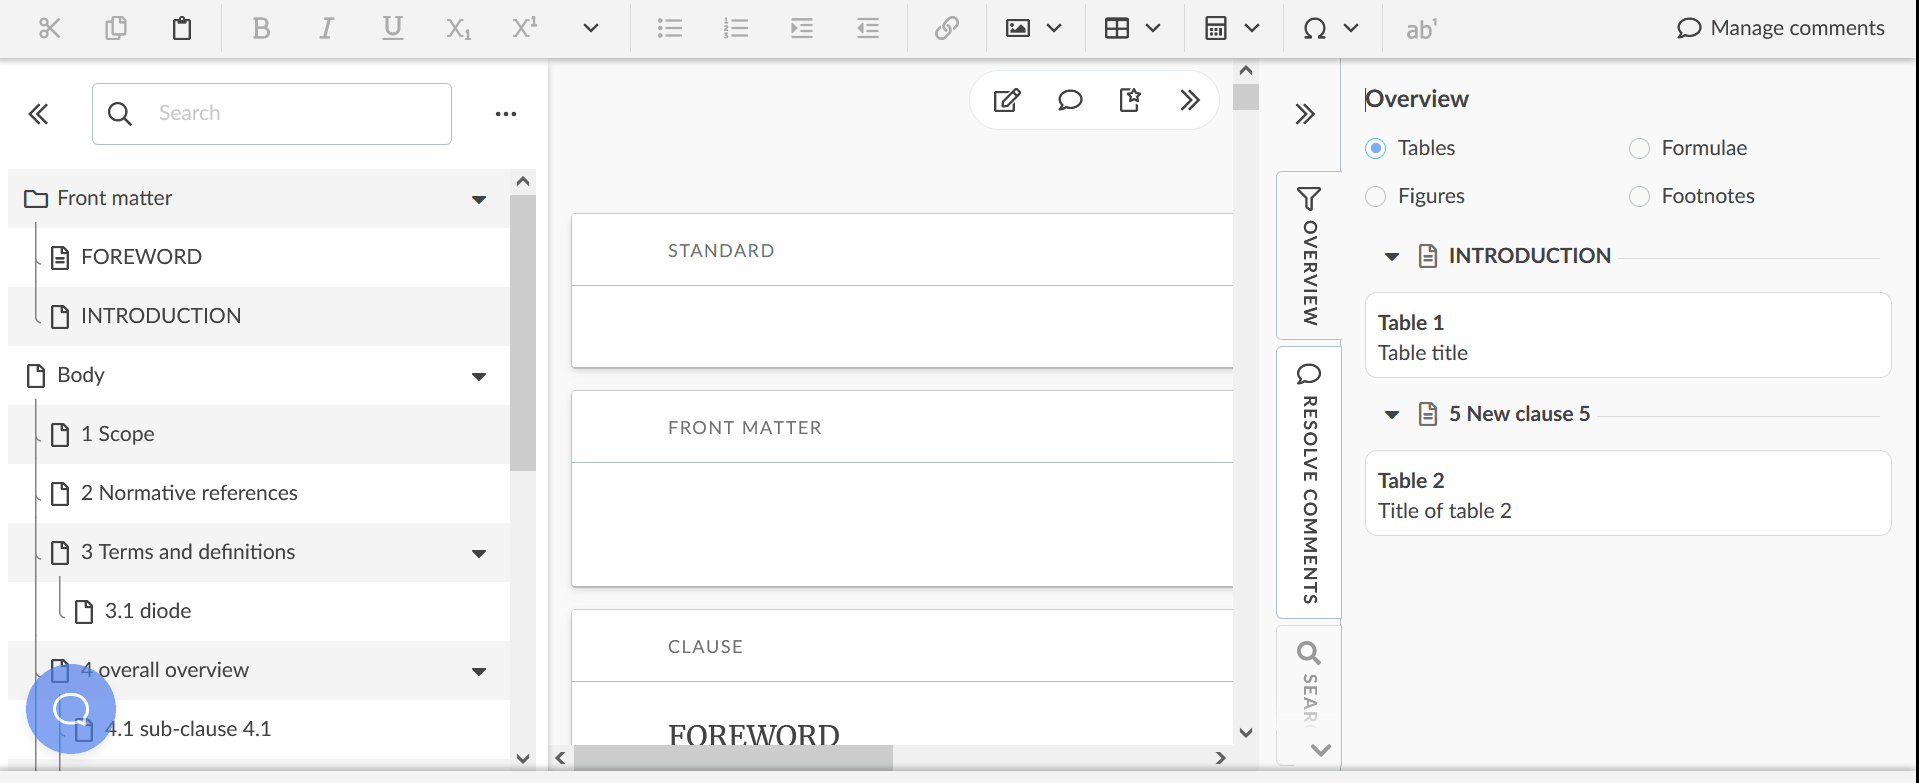Switch to RESOLVE COMMENTS side tab
The image size is (1919, 783).
coord(1309,483)
